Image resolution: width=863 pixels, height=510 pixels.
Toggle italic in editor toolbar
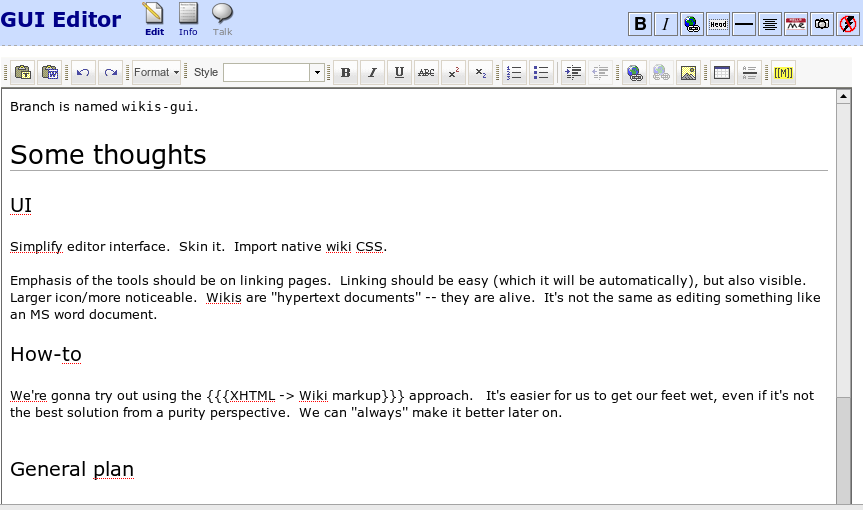click(x=373, y=73)
